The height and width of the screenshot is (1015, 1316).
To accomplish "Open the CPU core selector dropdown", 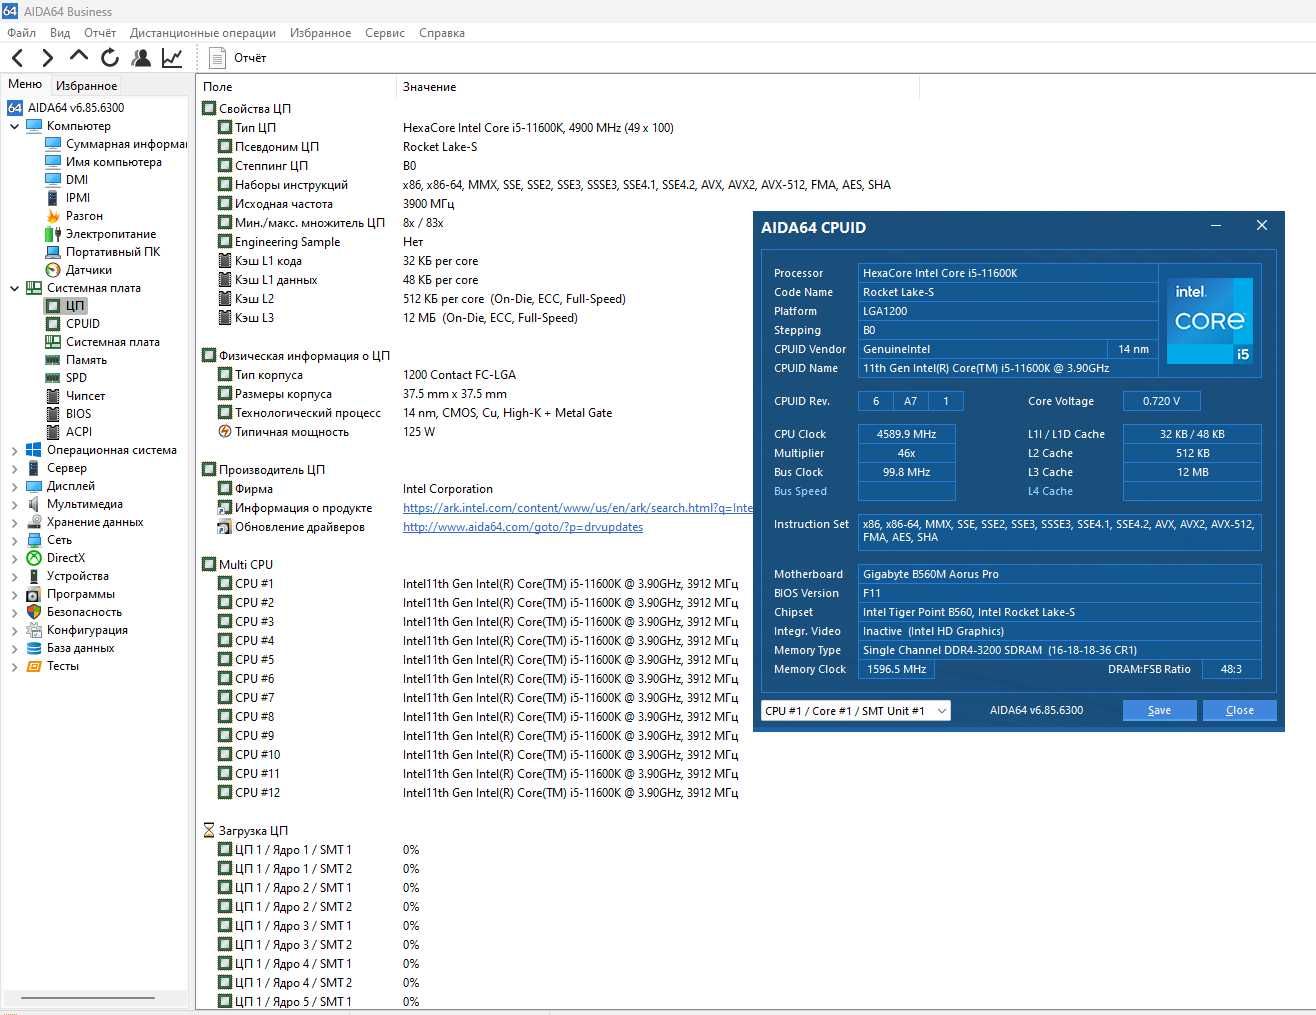I will (855, 710).
